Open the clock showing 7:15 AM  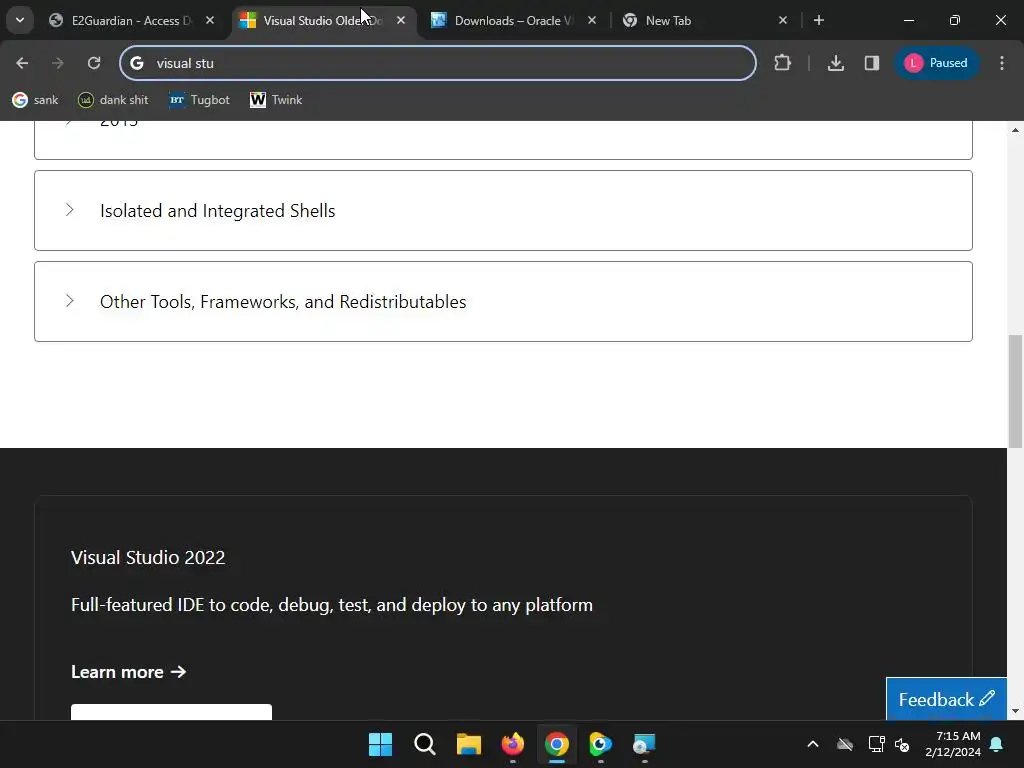tap(953, 744)
